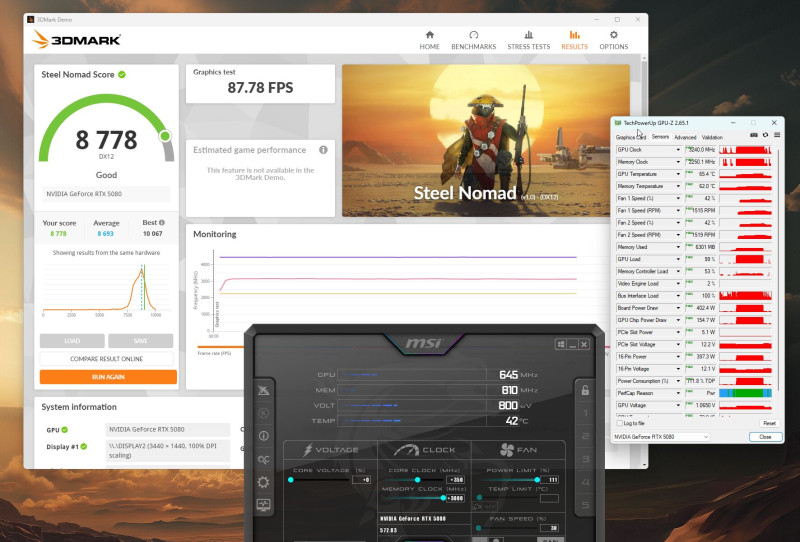Switch to Graphics Card tab in GPU-Z
Viewport: 800px width, 542px height.
pyautogui.click(x=630, y=137)
